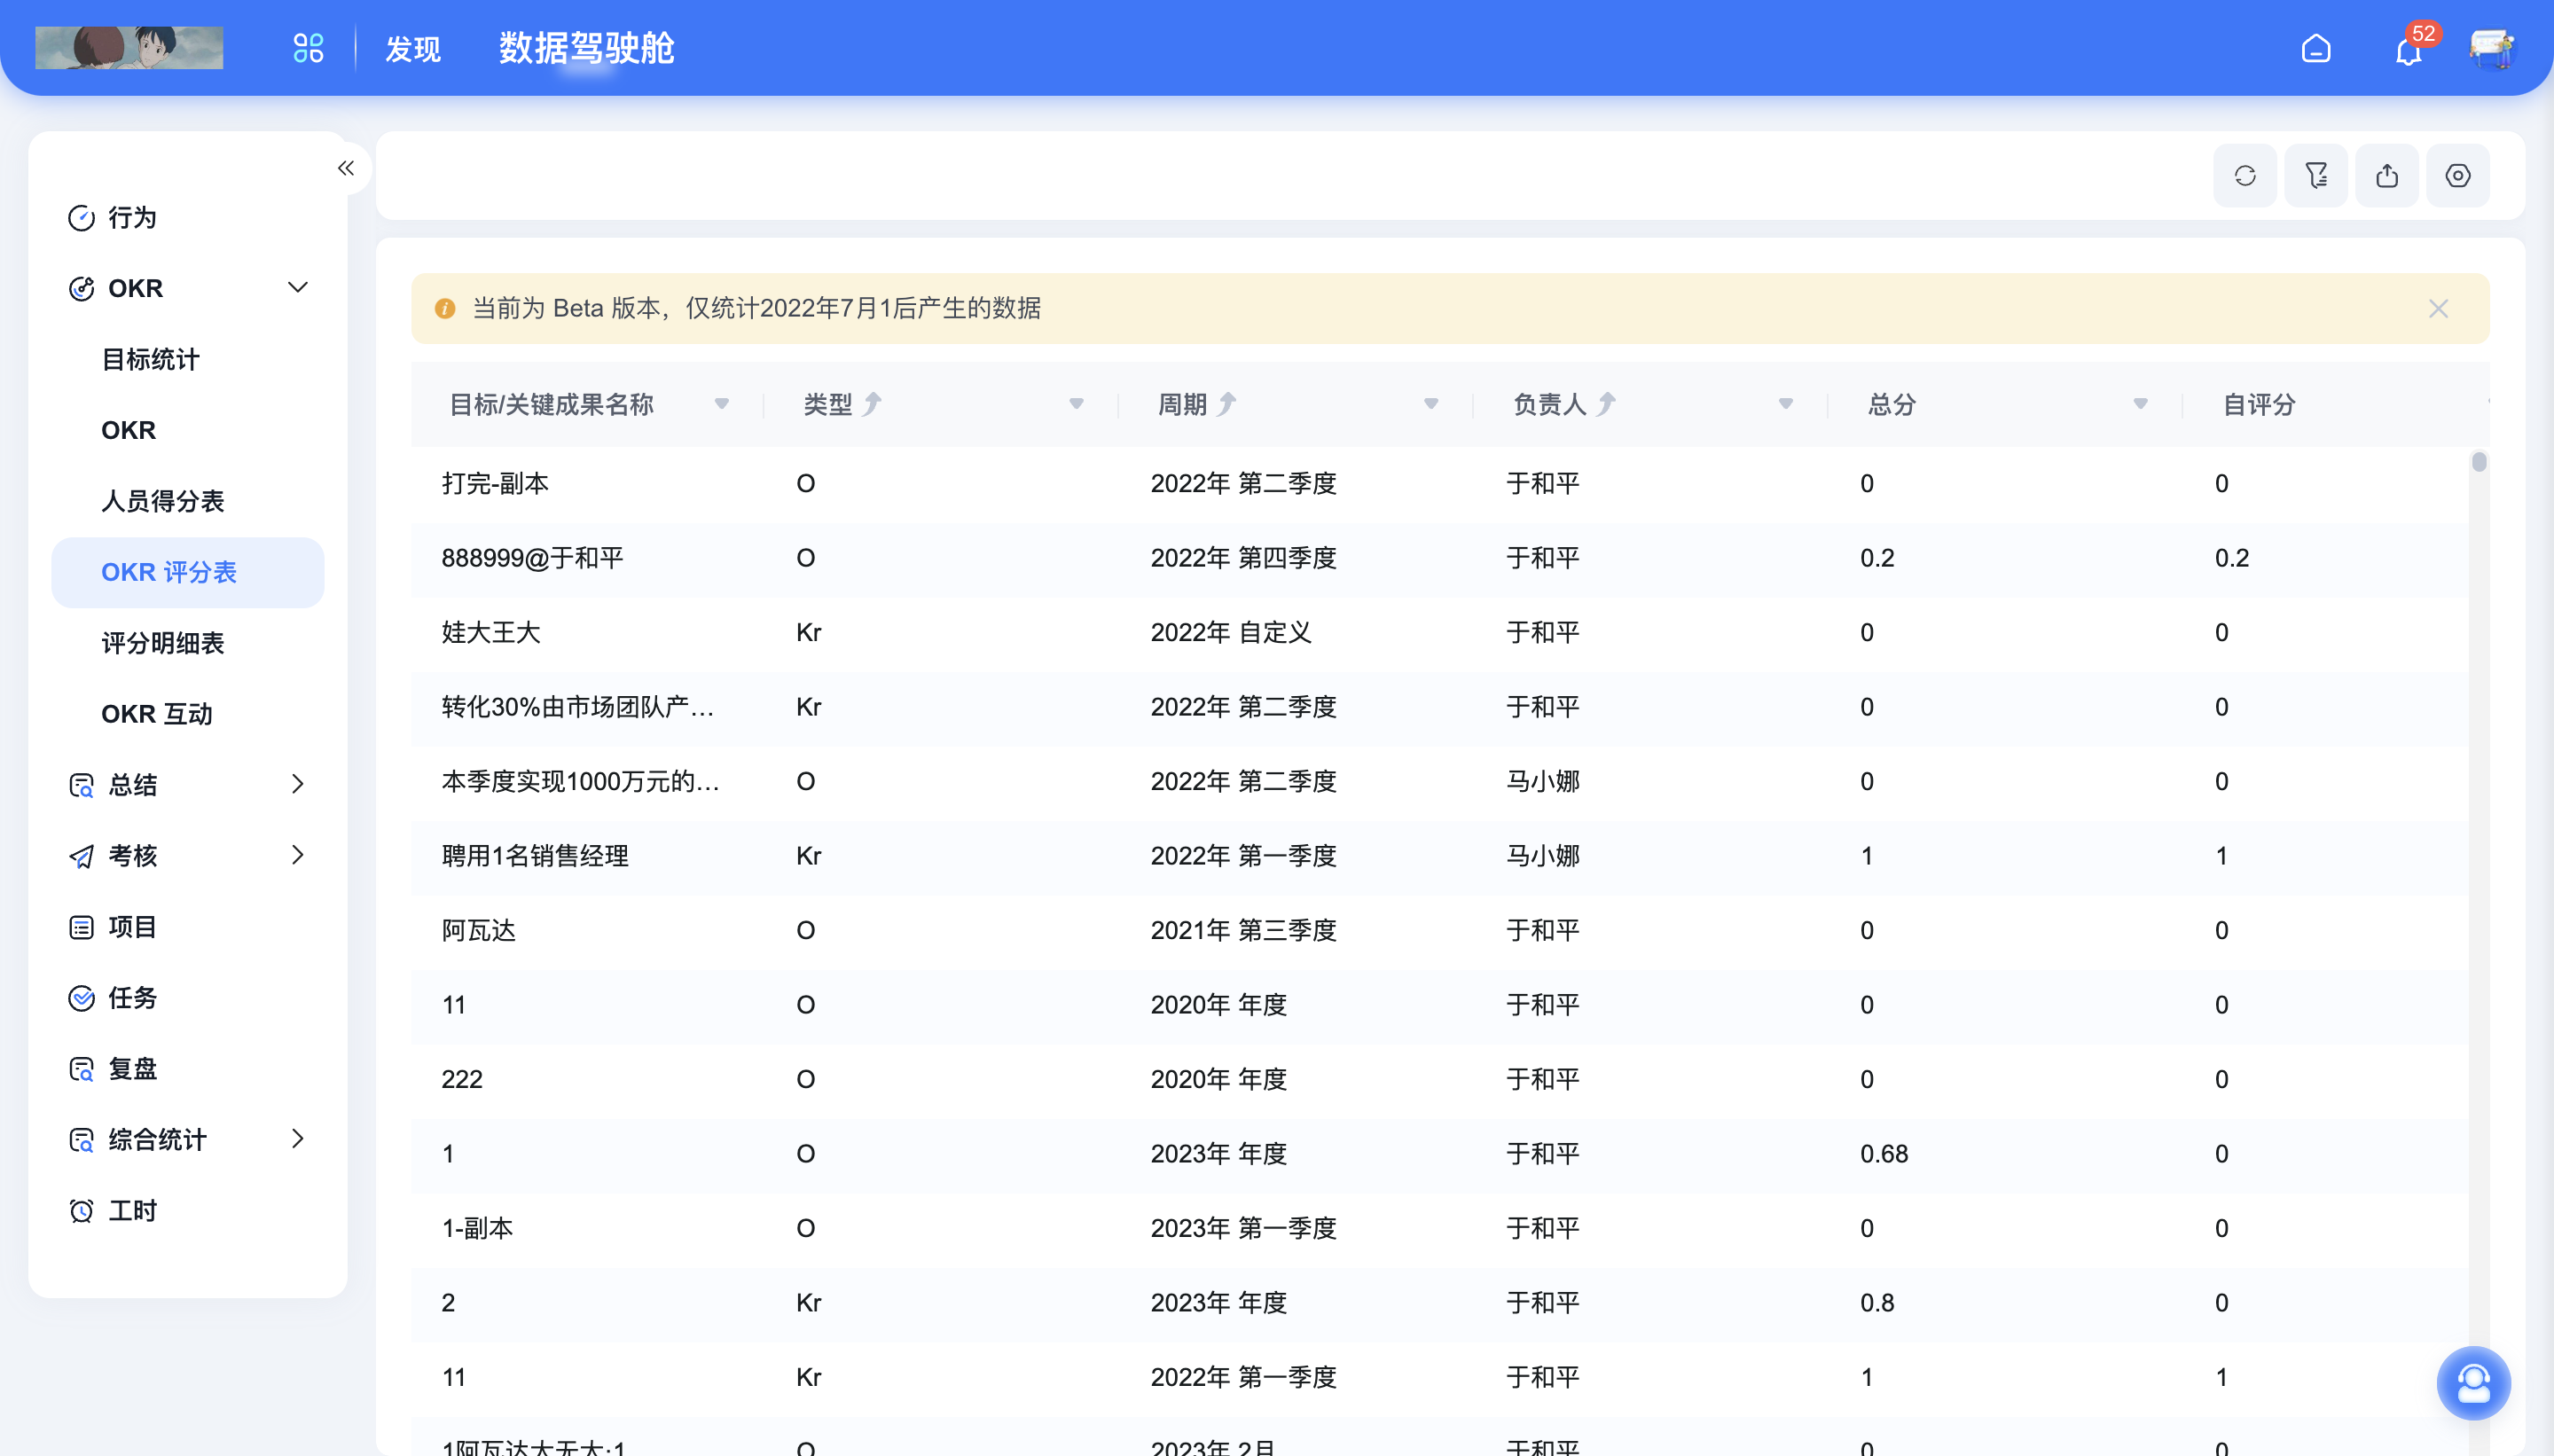Close the Beta version notice
Screen dimensions: 2554x1456
click(2439, 308)
